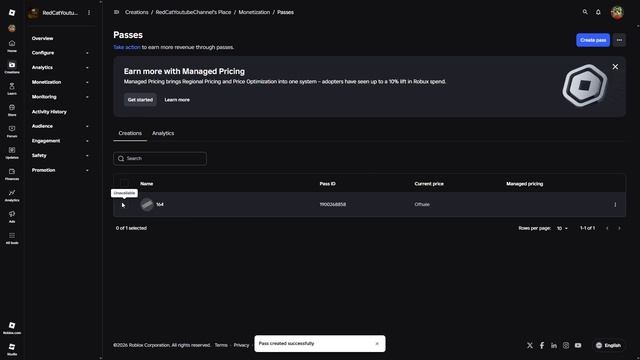Viewport: 640px width, 360px height.
Task: Open the LinkedIn social link
Action: 554,345
